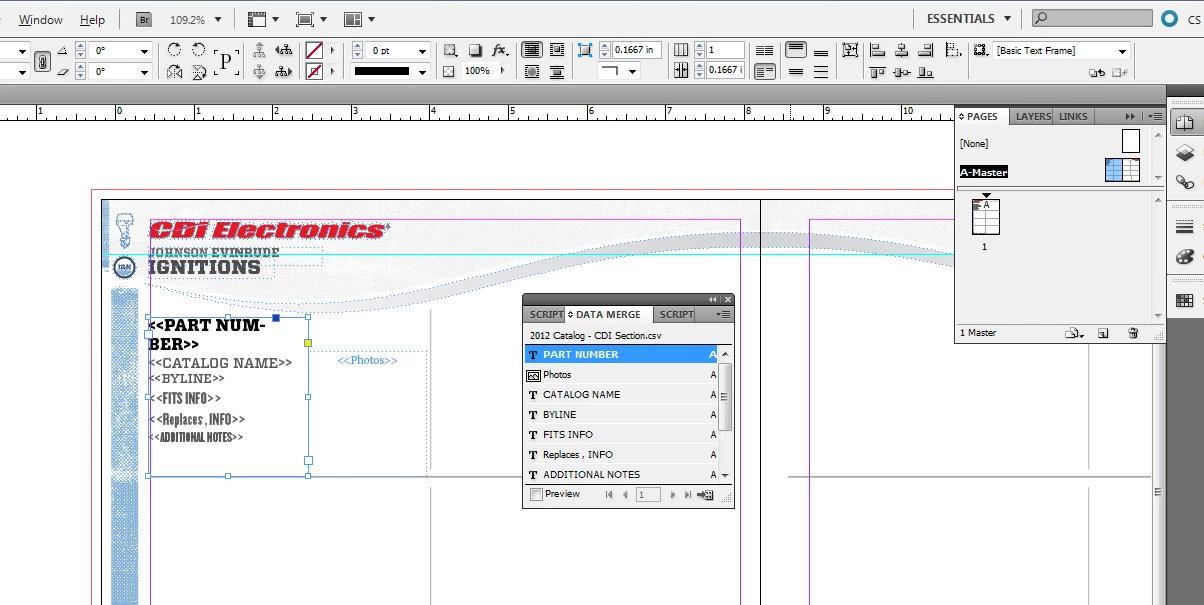Image resolution: width=1204 pixels, height=605 pixels.
Task: Click the align left edges icon
Action: click(x=877, y=50)
